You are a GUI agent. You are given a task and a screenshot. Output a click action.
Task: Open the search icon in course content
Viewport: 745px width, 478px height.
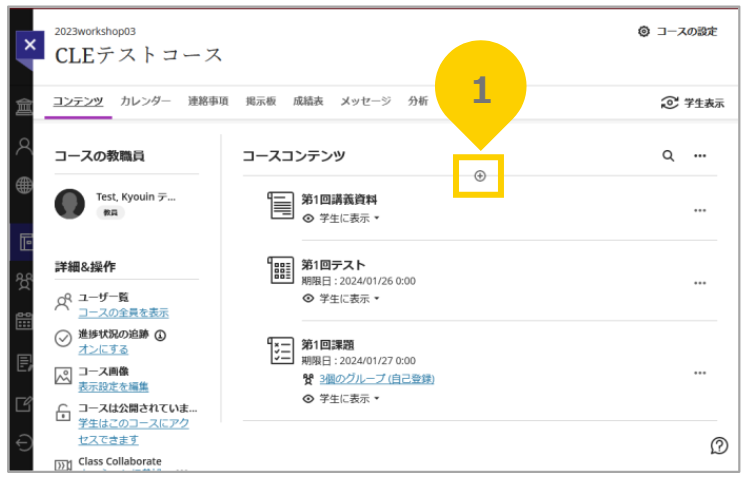668,156
